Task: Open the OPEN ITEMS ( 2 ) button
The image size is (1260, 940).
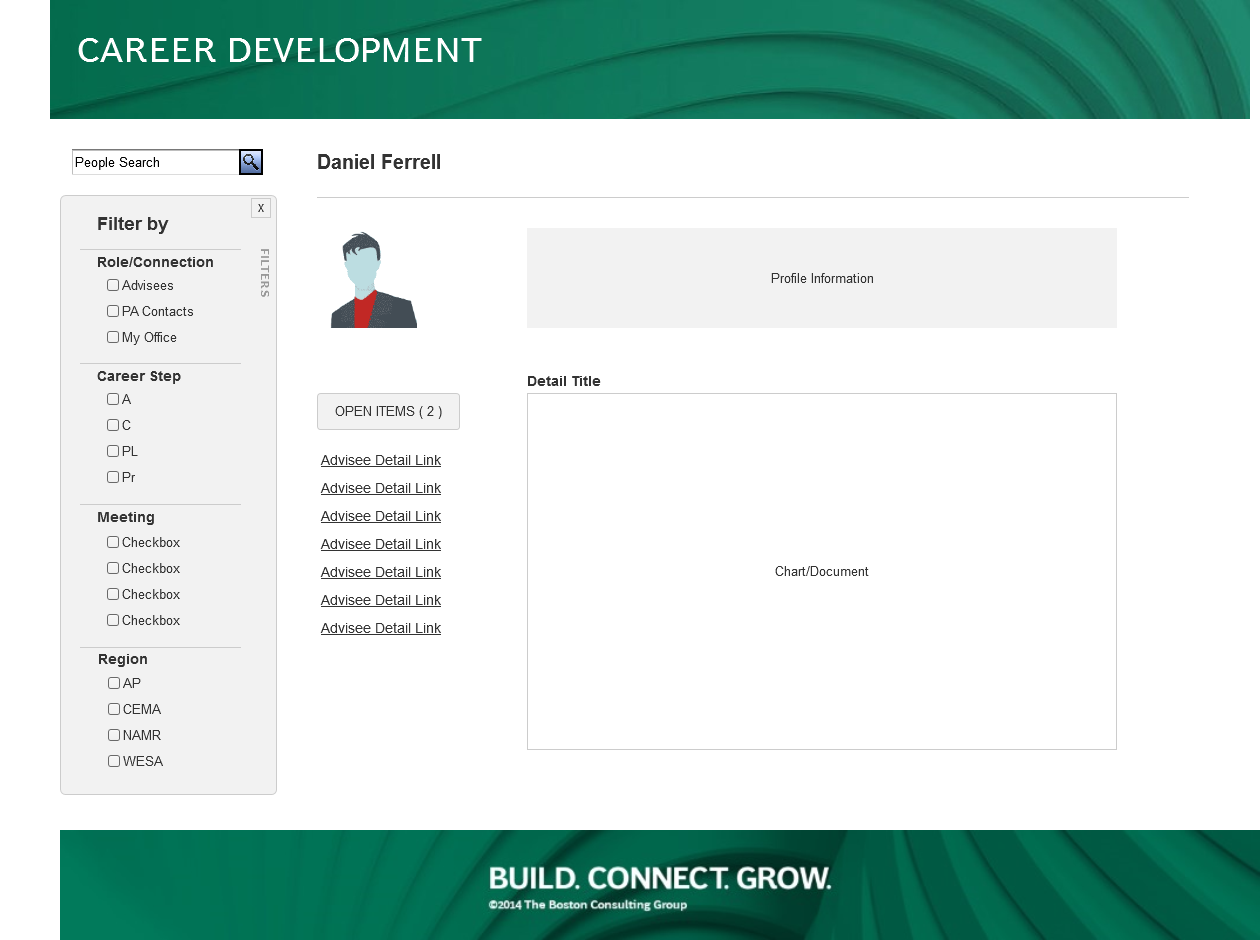Action: coord(388,411)
